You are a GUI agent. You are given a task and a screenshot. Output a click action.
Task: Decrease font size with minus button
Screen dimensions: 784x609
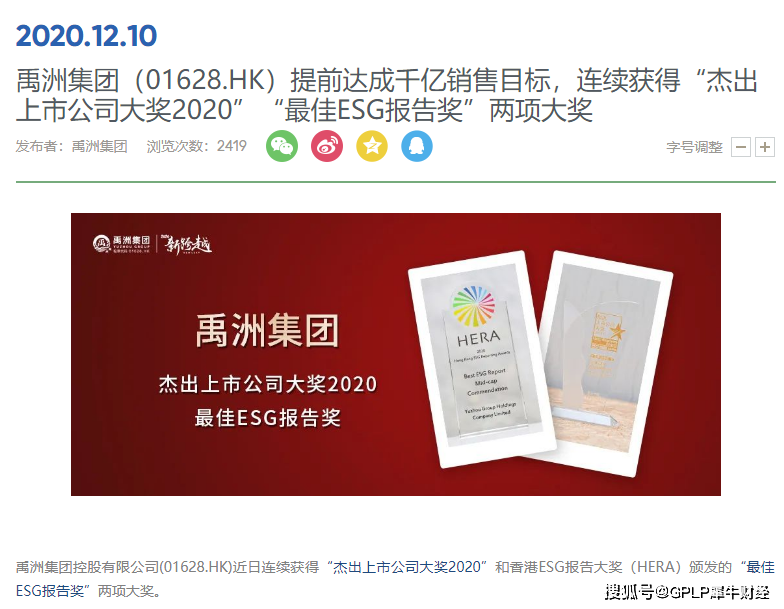741,147
